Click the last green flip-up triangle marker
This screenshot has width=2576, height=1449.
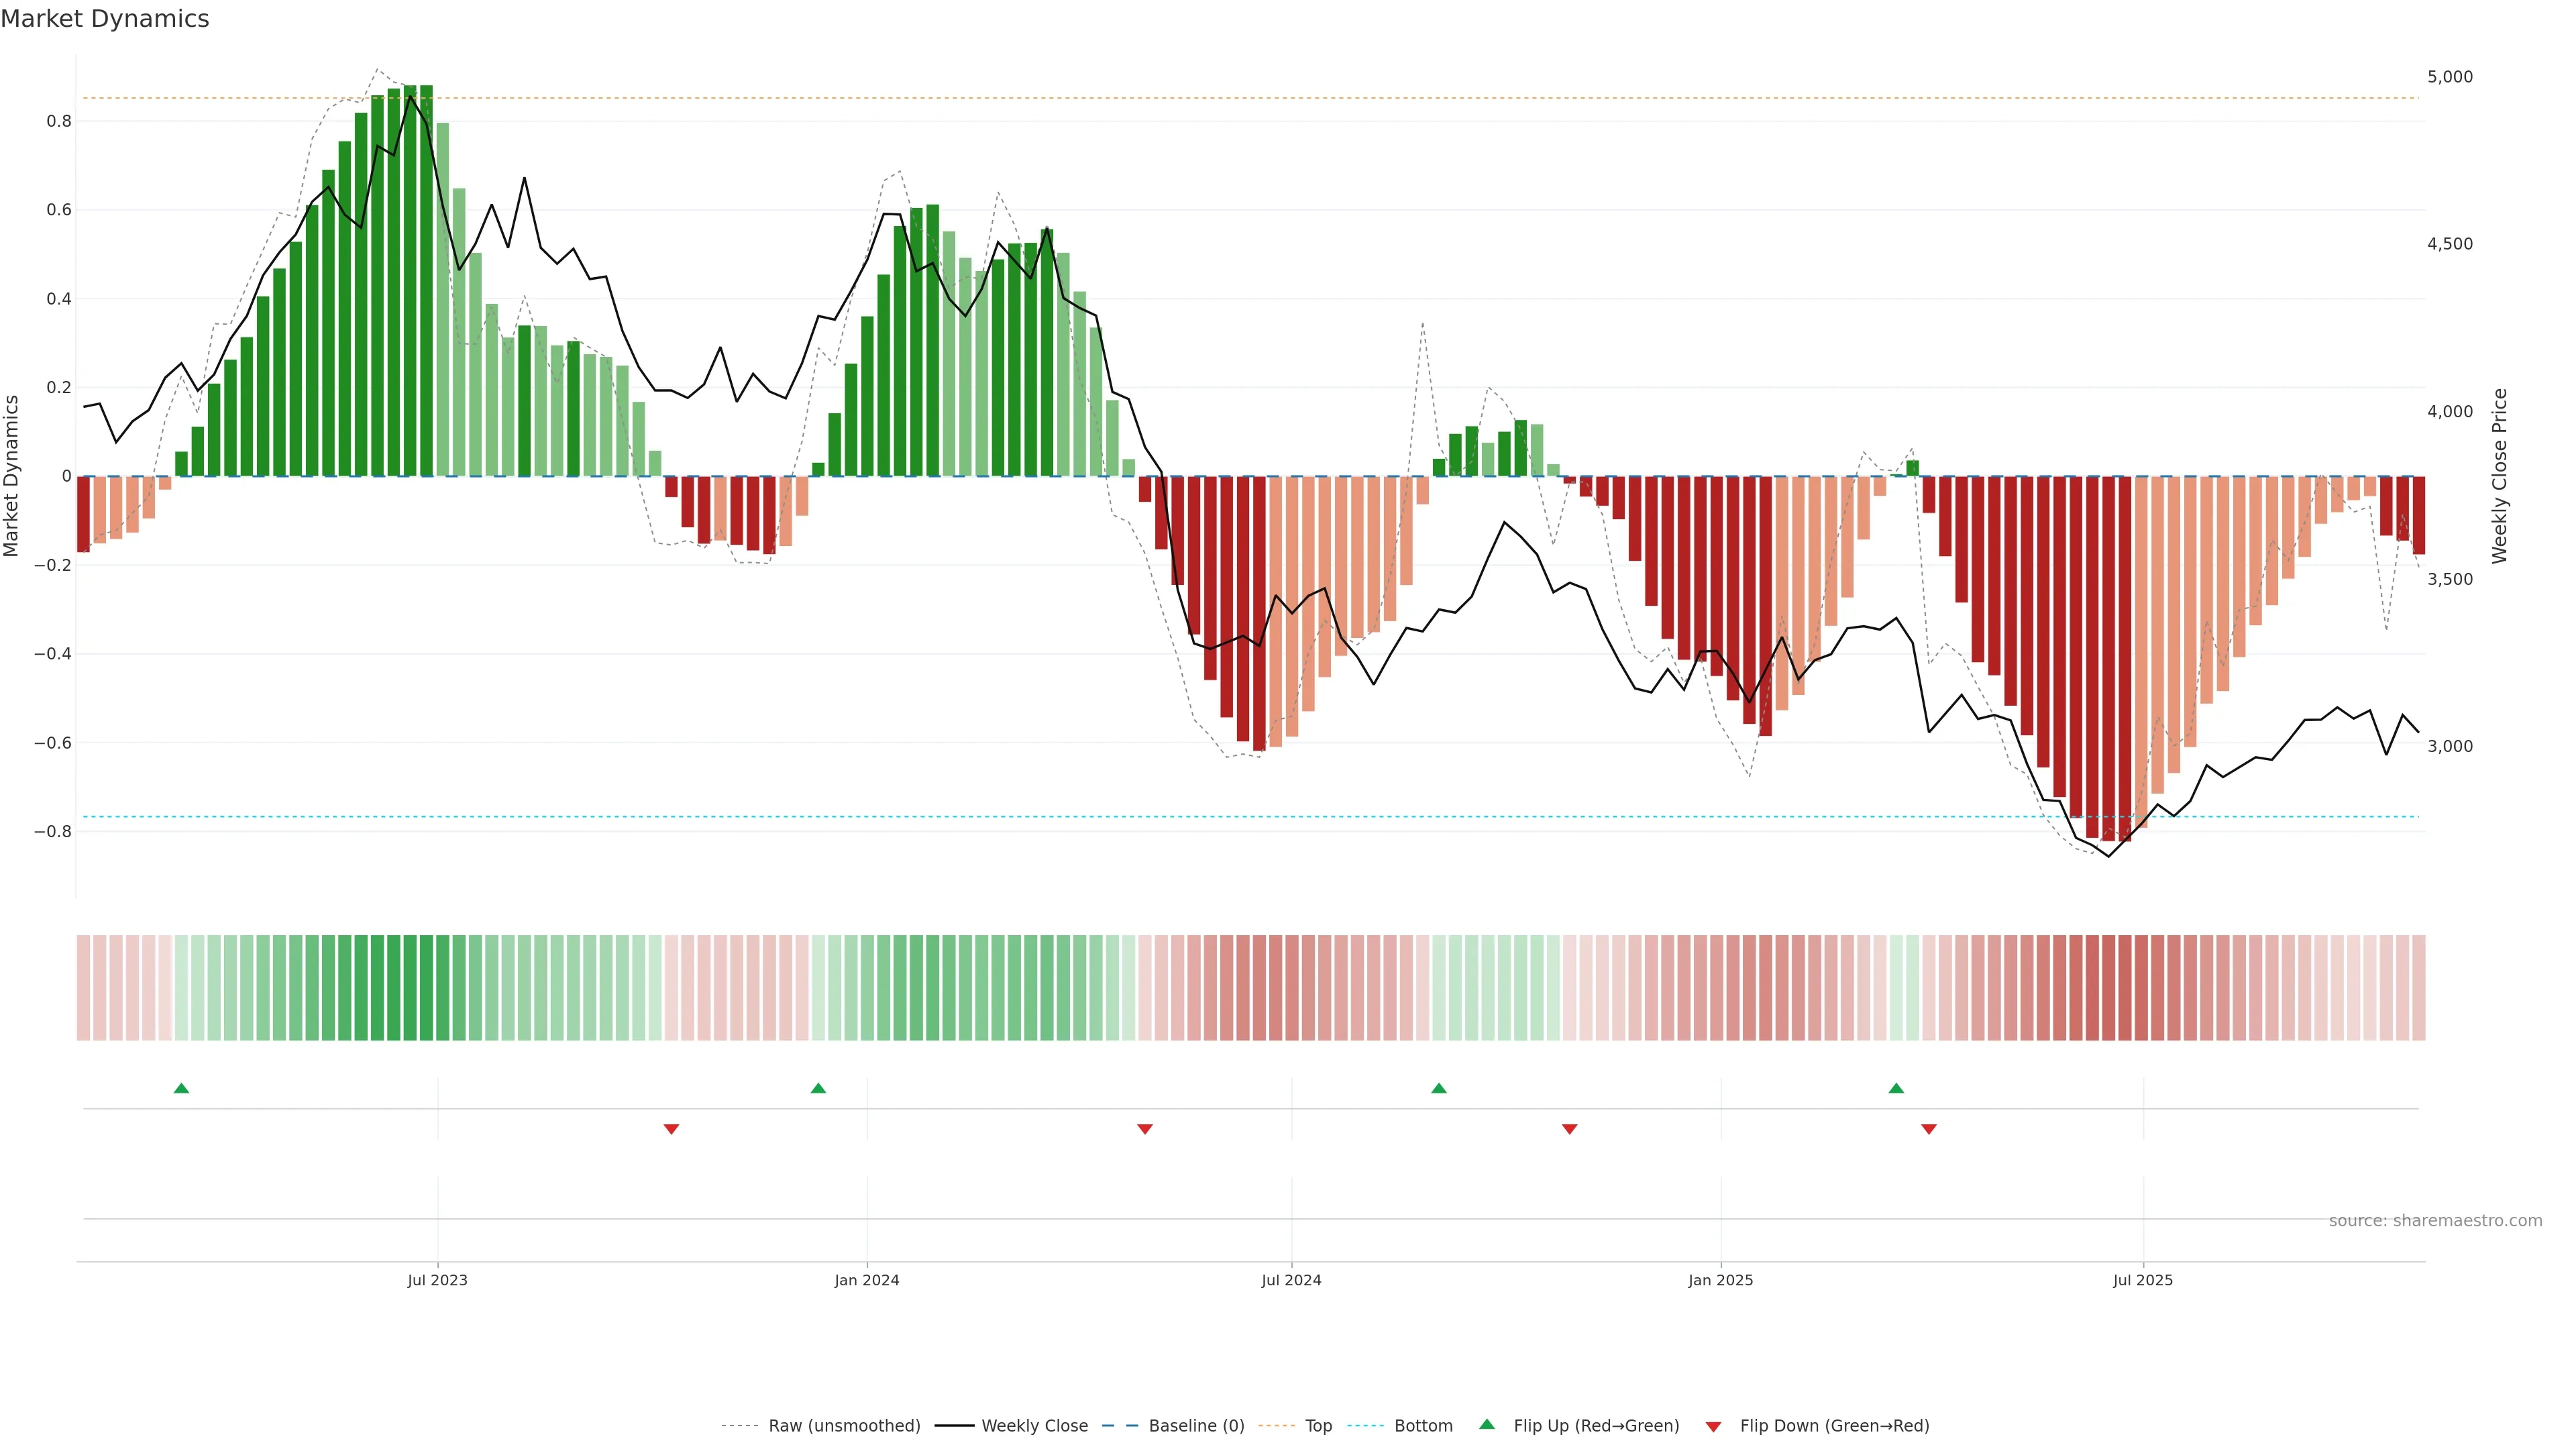click(1896, 1088)
